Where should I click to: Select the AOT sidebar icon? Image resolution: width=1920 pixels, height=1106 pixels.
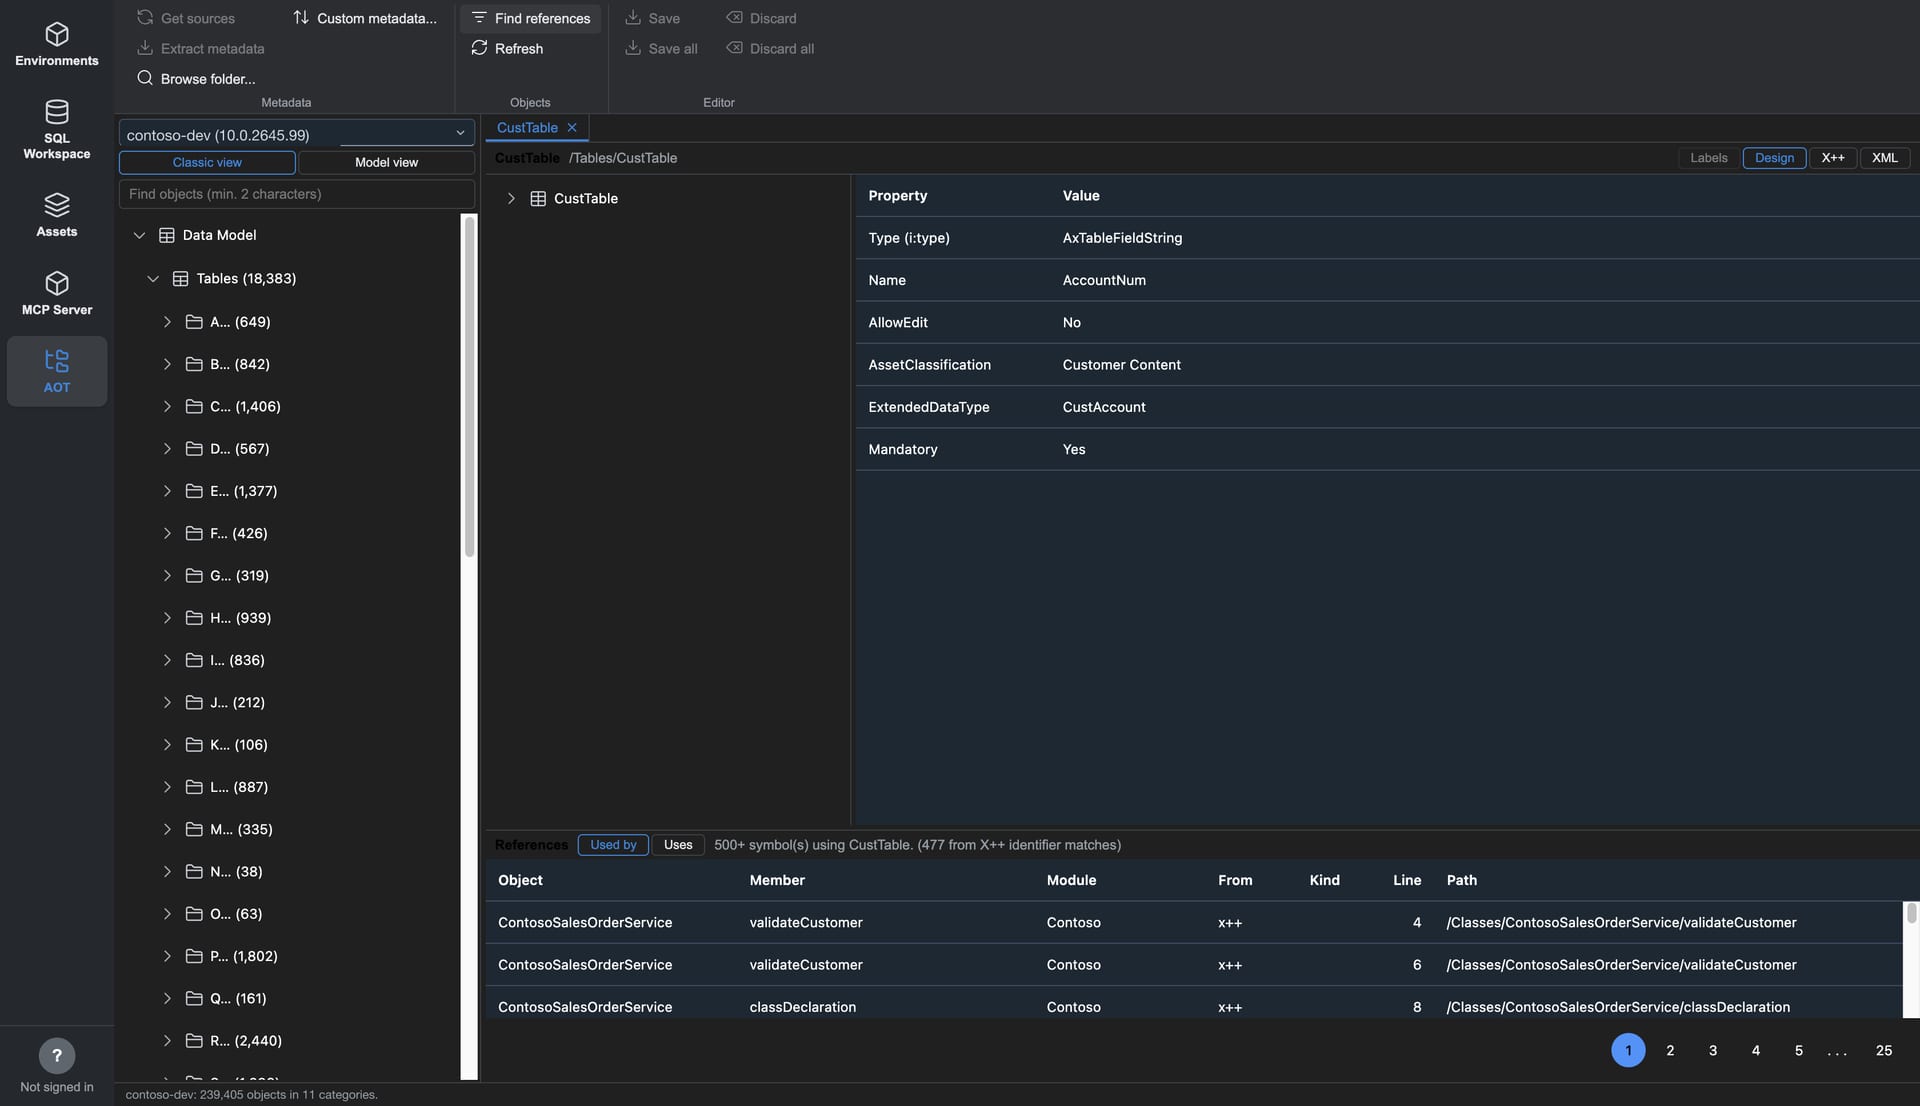coord(57,371)
